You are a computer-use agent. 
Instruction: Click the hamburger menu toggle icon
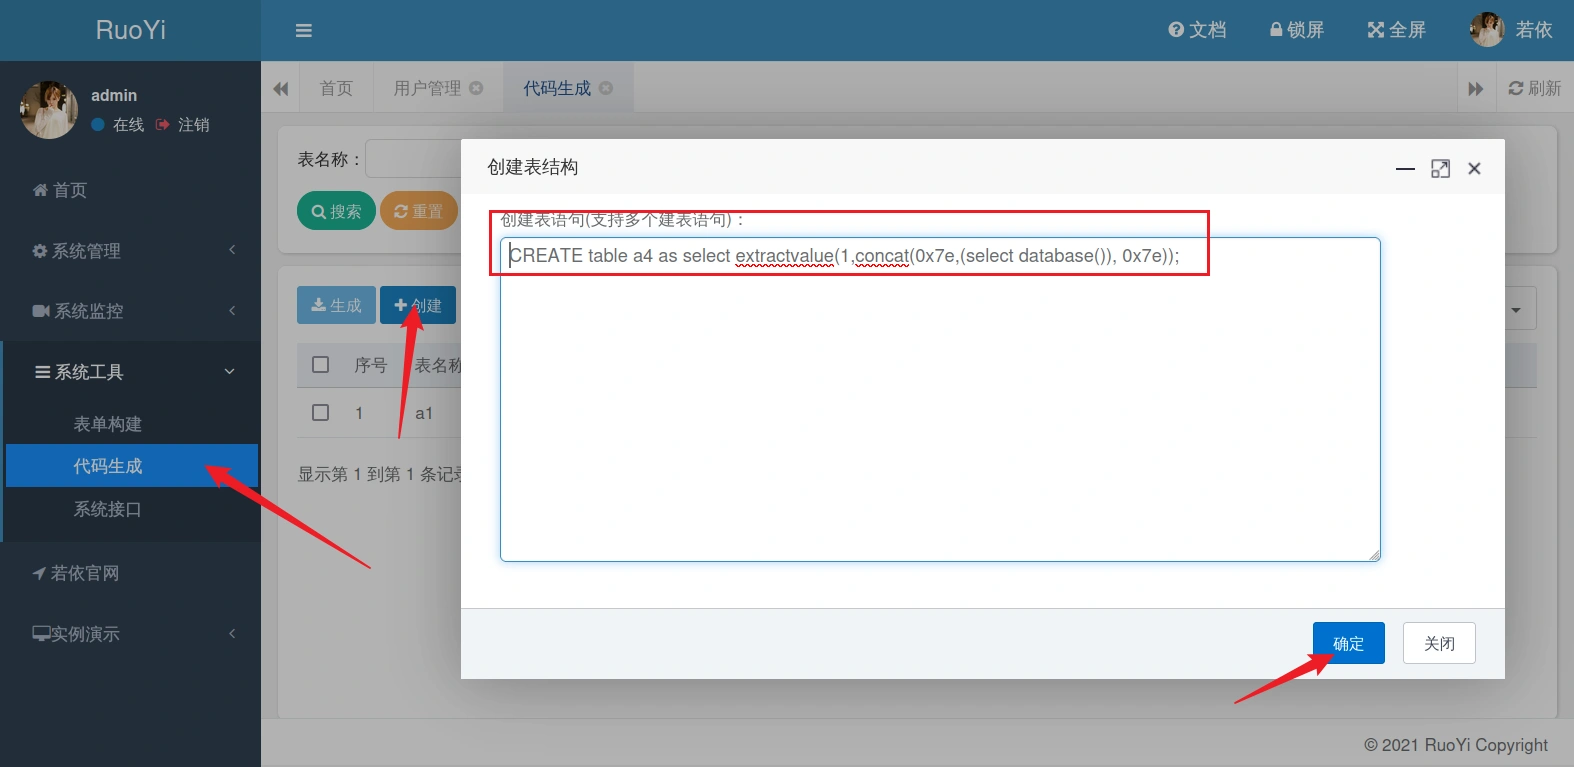coord(304,31)
